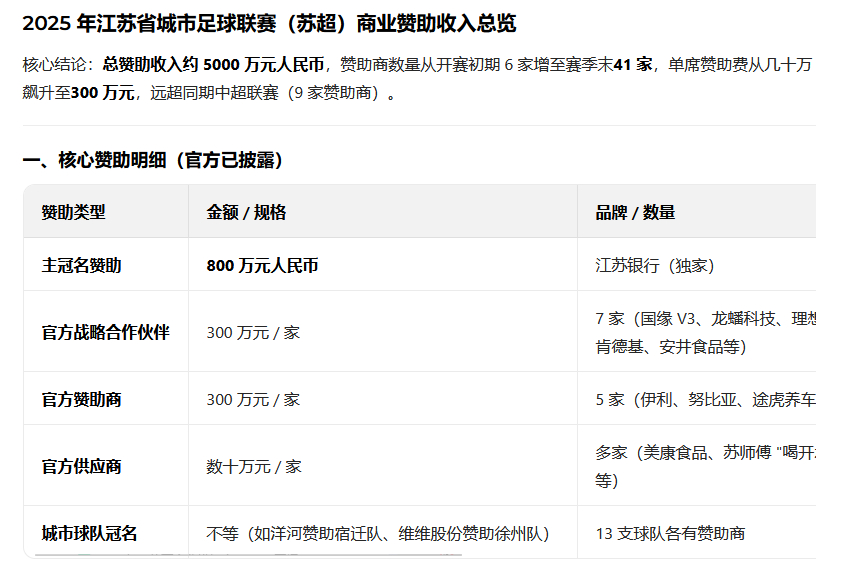Click the row label 官方赞助商
The width and height of the screenshot is (846, 565).
click(81, 399)
